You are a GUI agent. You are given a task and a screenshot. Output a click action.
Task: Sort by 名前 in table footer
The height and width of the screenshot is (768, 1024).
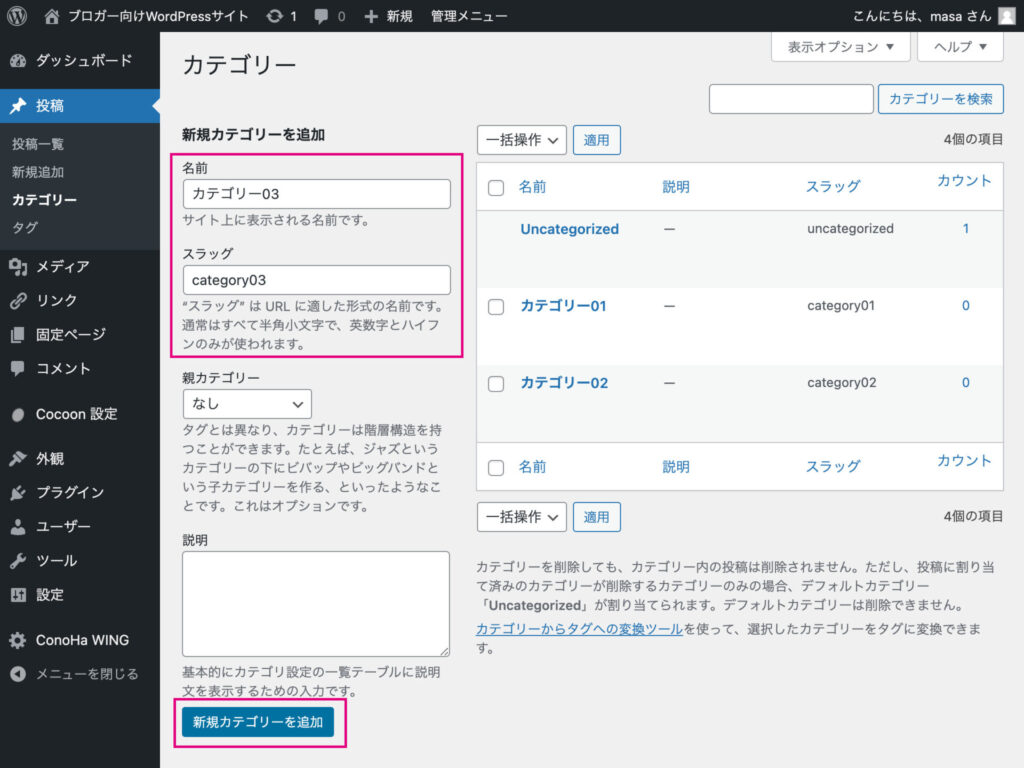532,466
